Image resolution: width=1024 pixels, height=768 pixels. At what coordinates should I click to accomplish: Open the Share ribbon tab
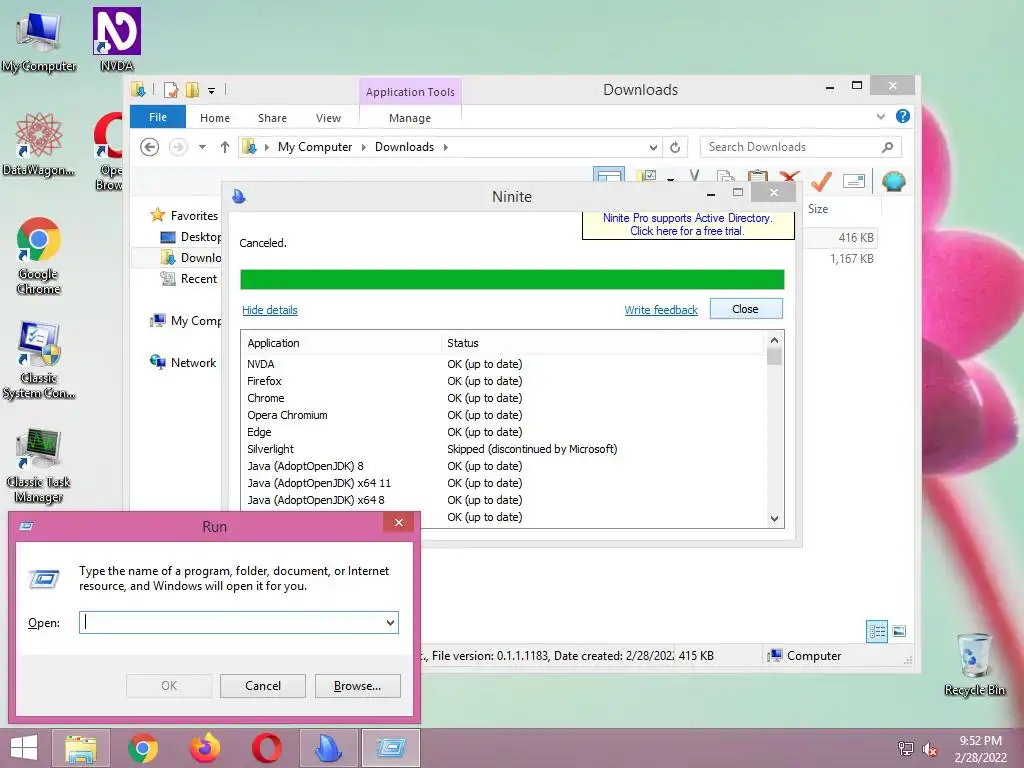[272, 118]
